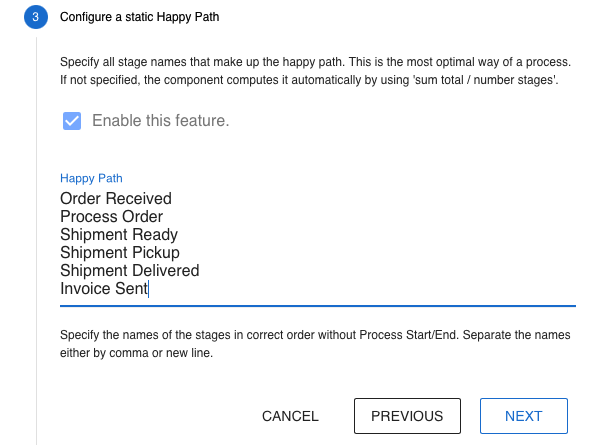Click empty textarea space right of 'Invoice Sent'
Image resolution: width=600 pixels, height=445 pixels.
click(380, 289)
